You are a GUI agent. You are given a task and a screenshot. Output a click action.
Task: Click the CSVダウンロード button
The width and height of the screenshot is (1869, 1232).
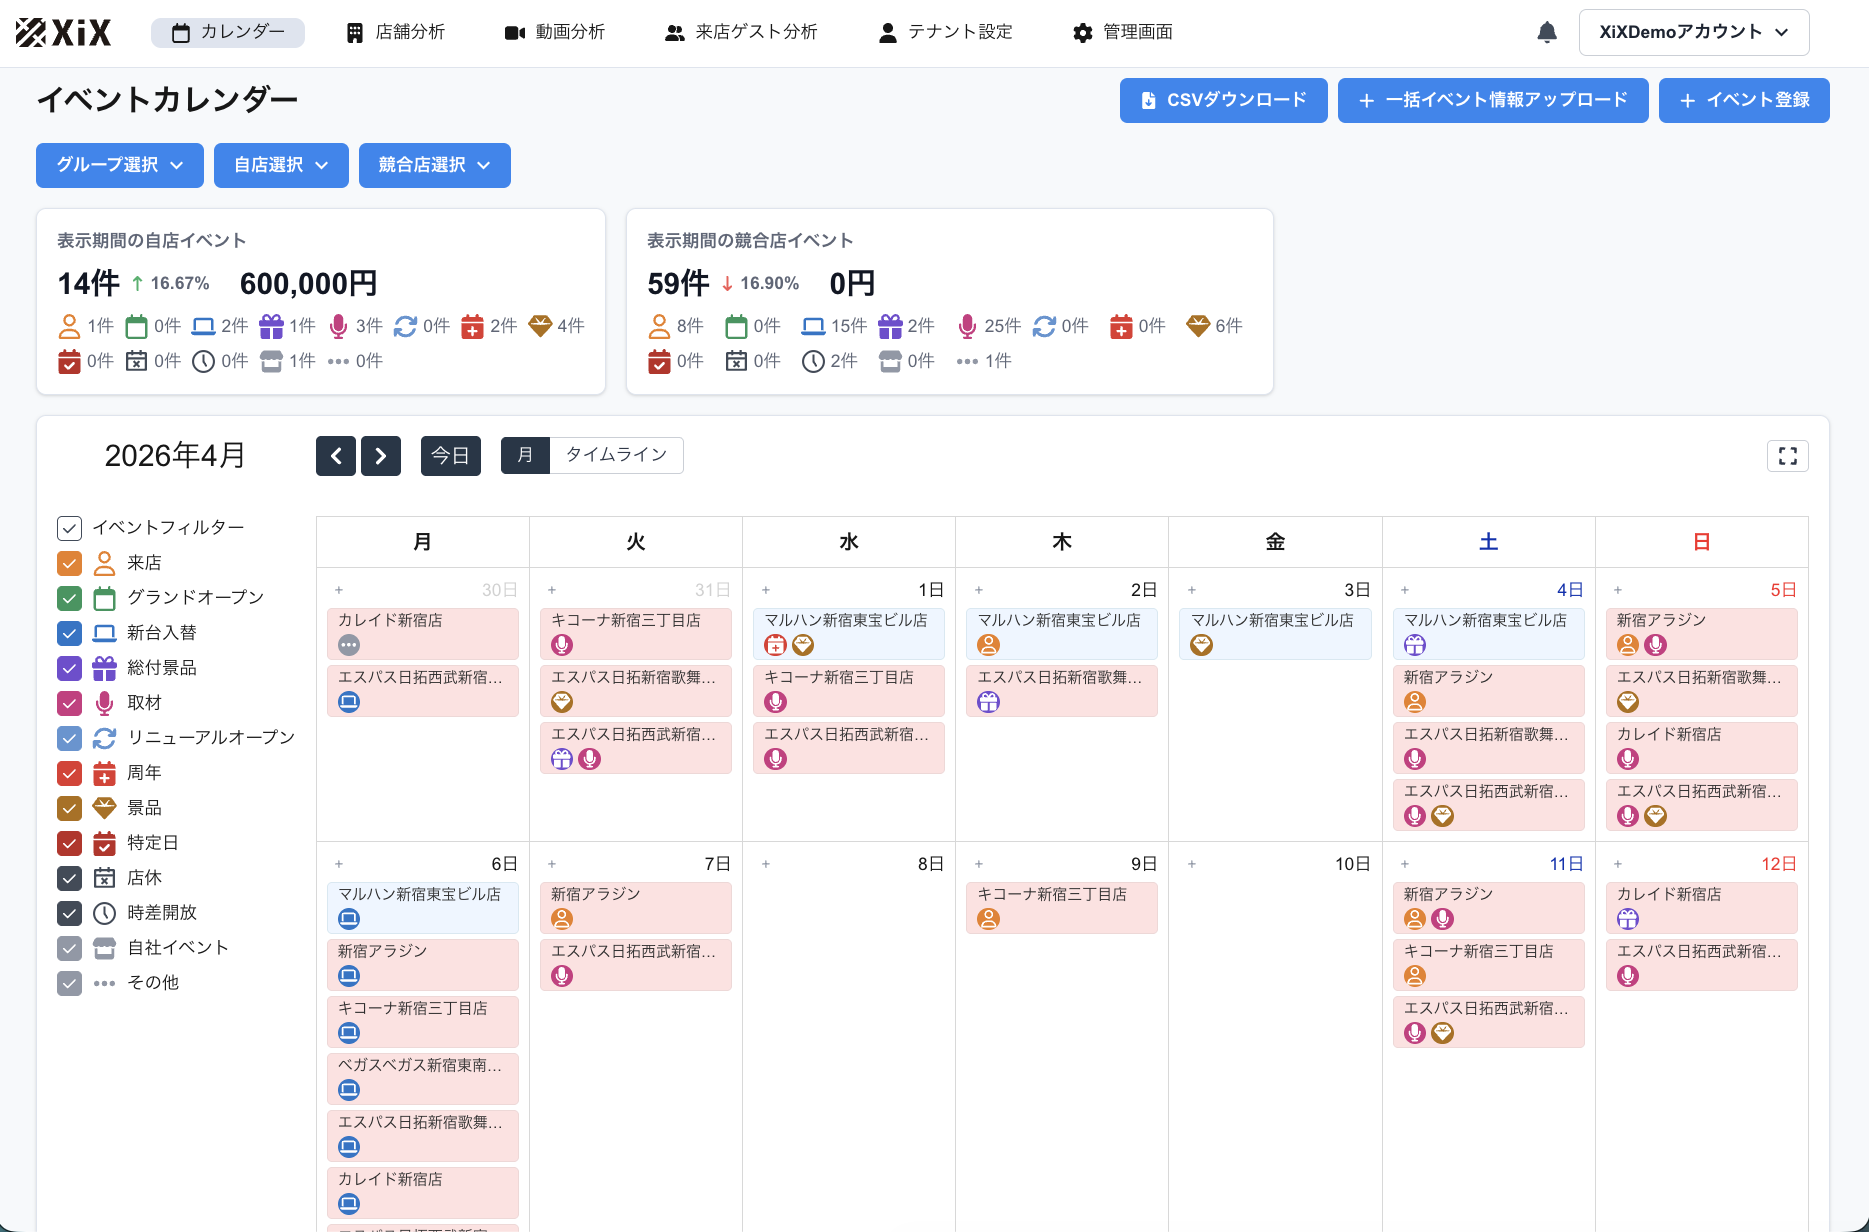coord(1224,101)
